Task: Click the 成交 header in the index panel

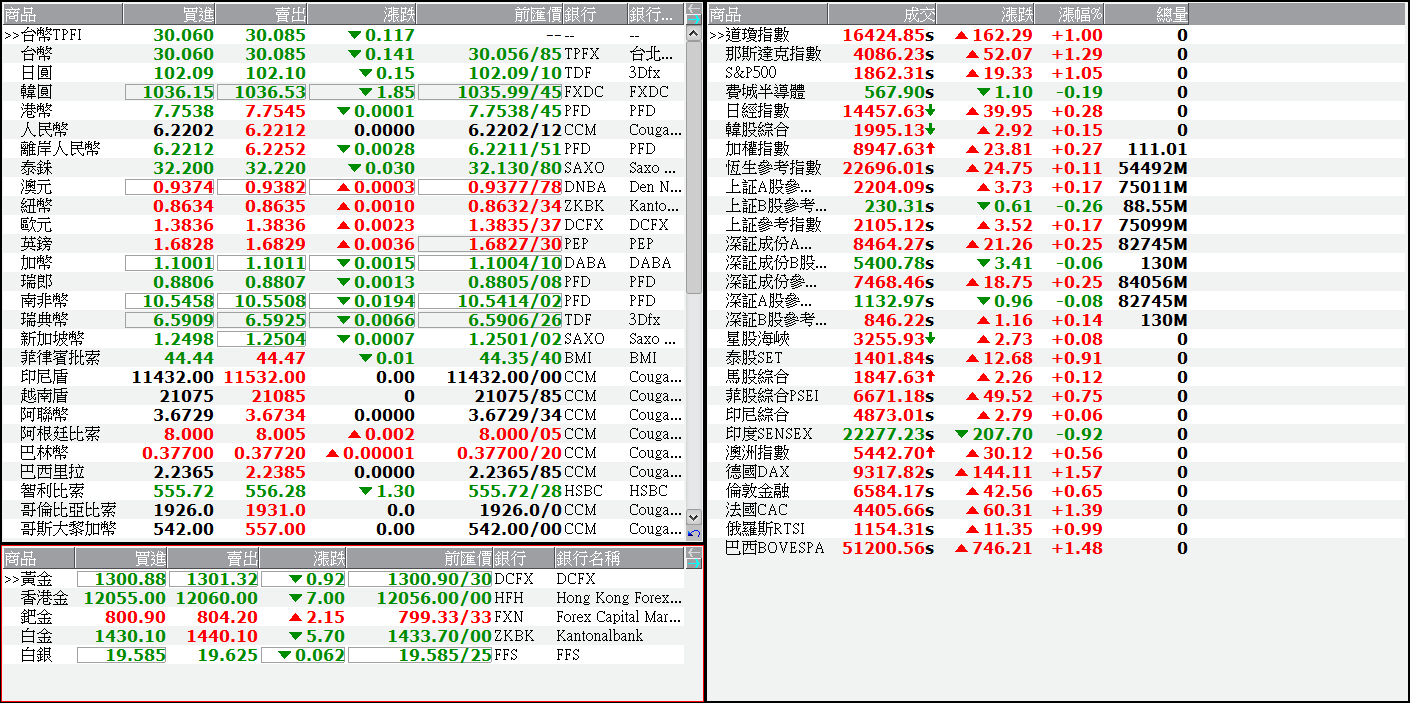Action: pos(883,14)
